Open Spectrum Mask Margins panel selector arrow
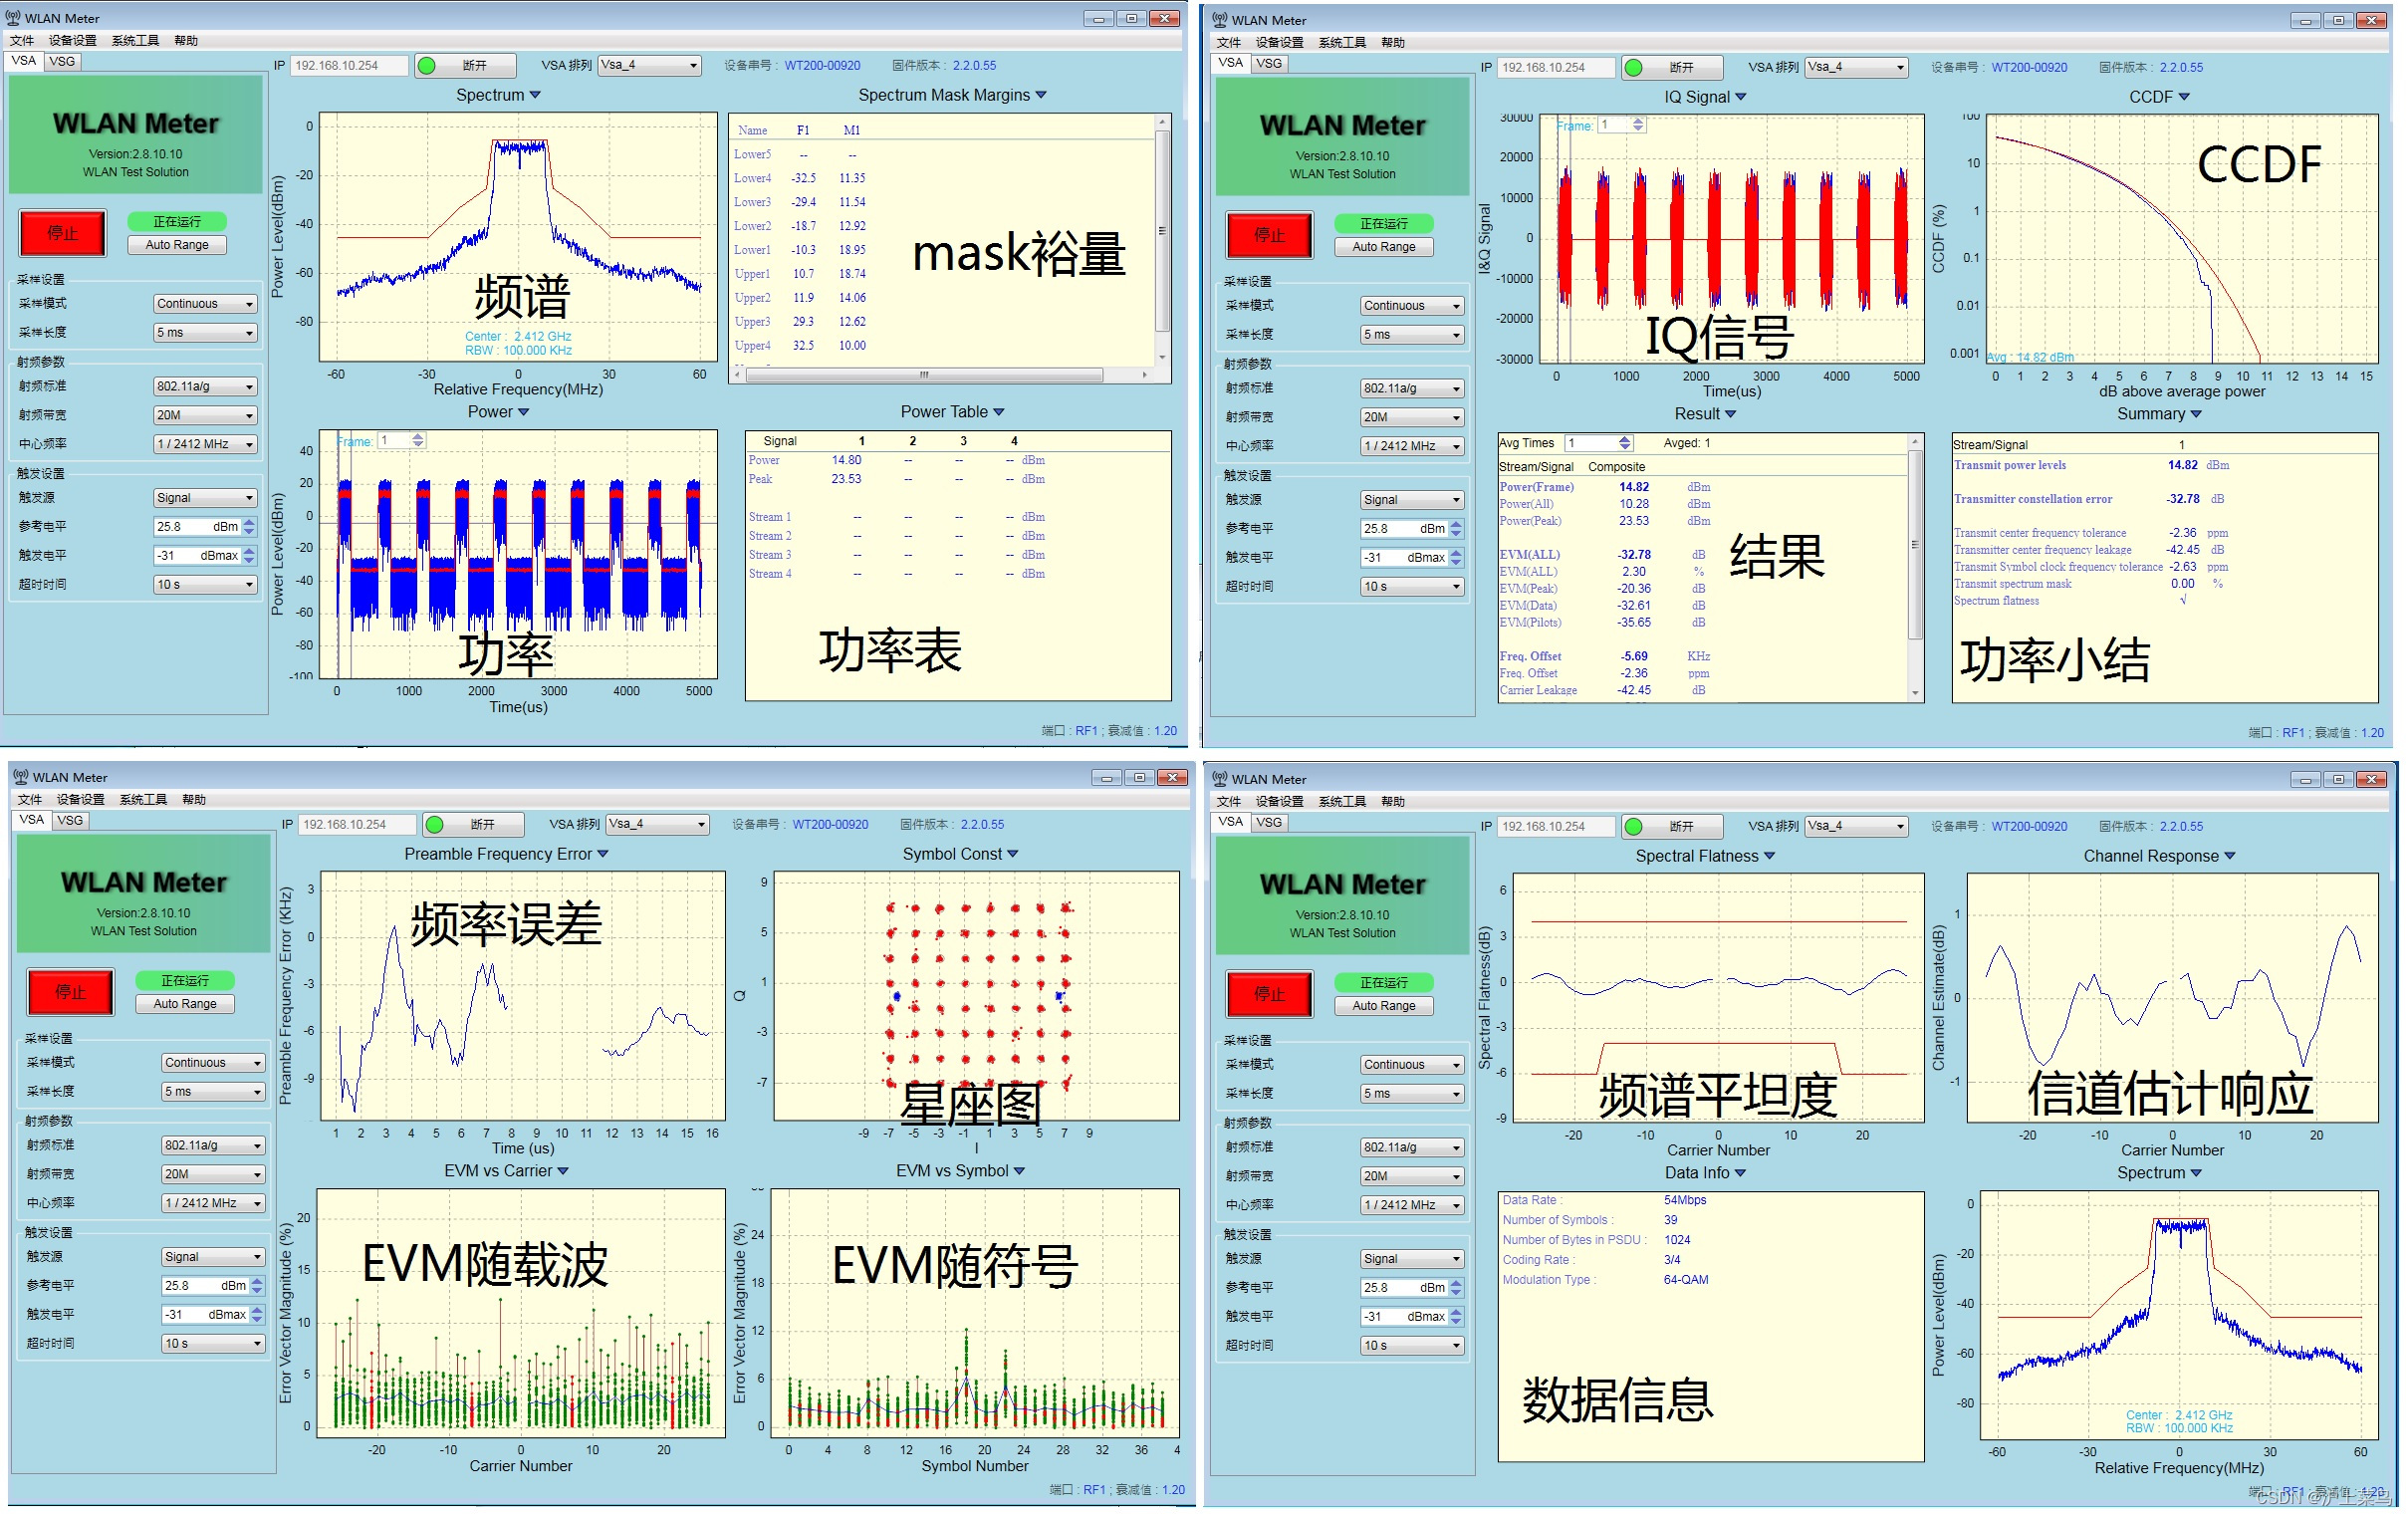 point(1041,95)
